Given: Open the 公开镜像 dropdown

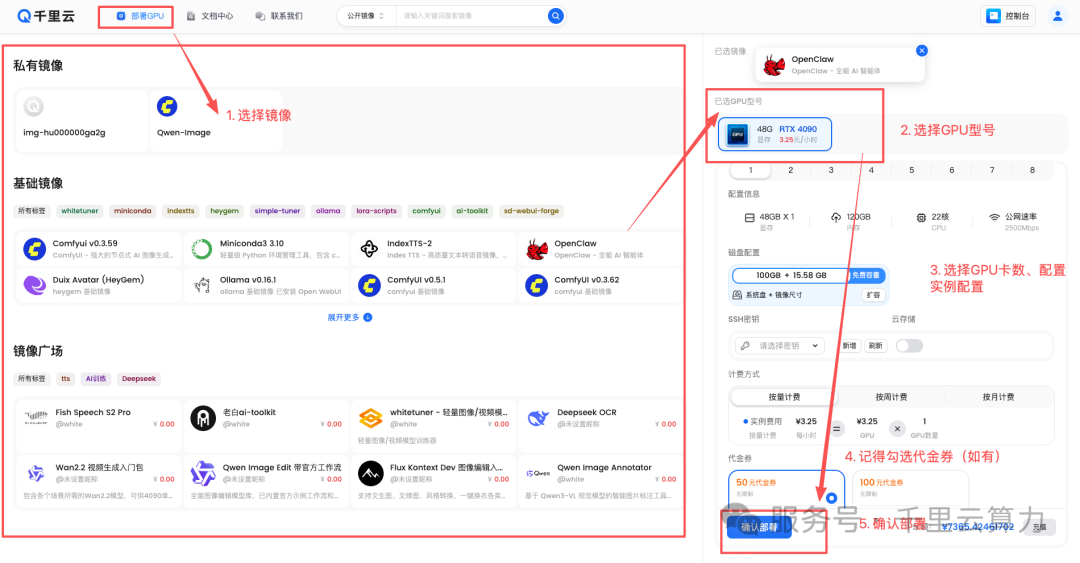Looking at the screenshot, I should point(366,16).
